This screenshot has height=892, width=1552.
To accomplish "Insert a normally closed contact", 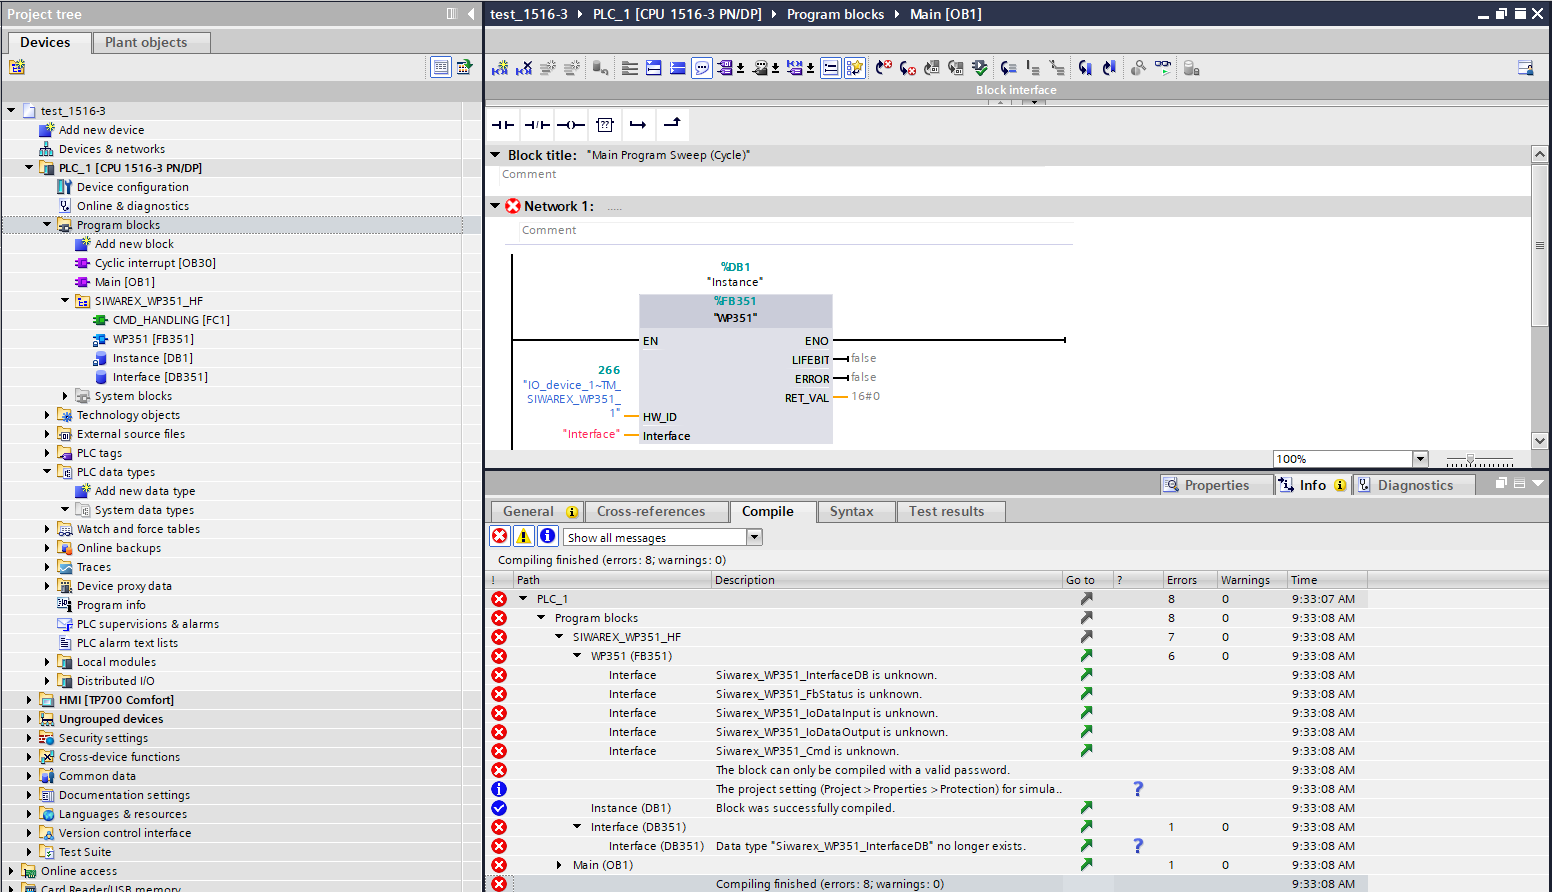I will (x=537, y=125).
